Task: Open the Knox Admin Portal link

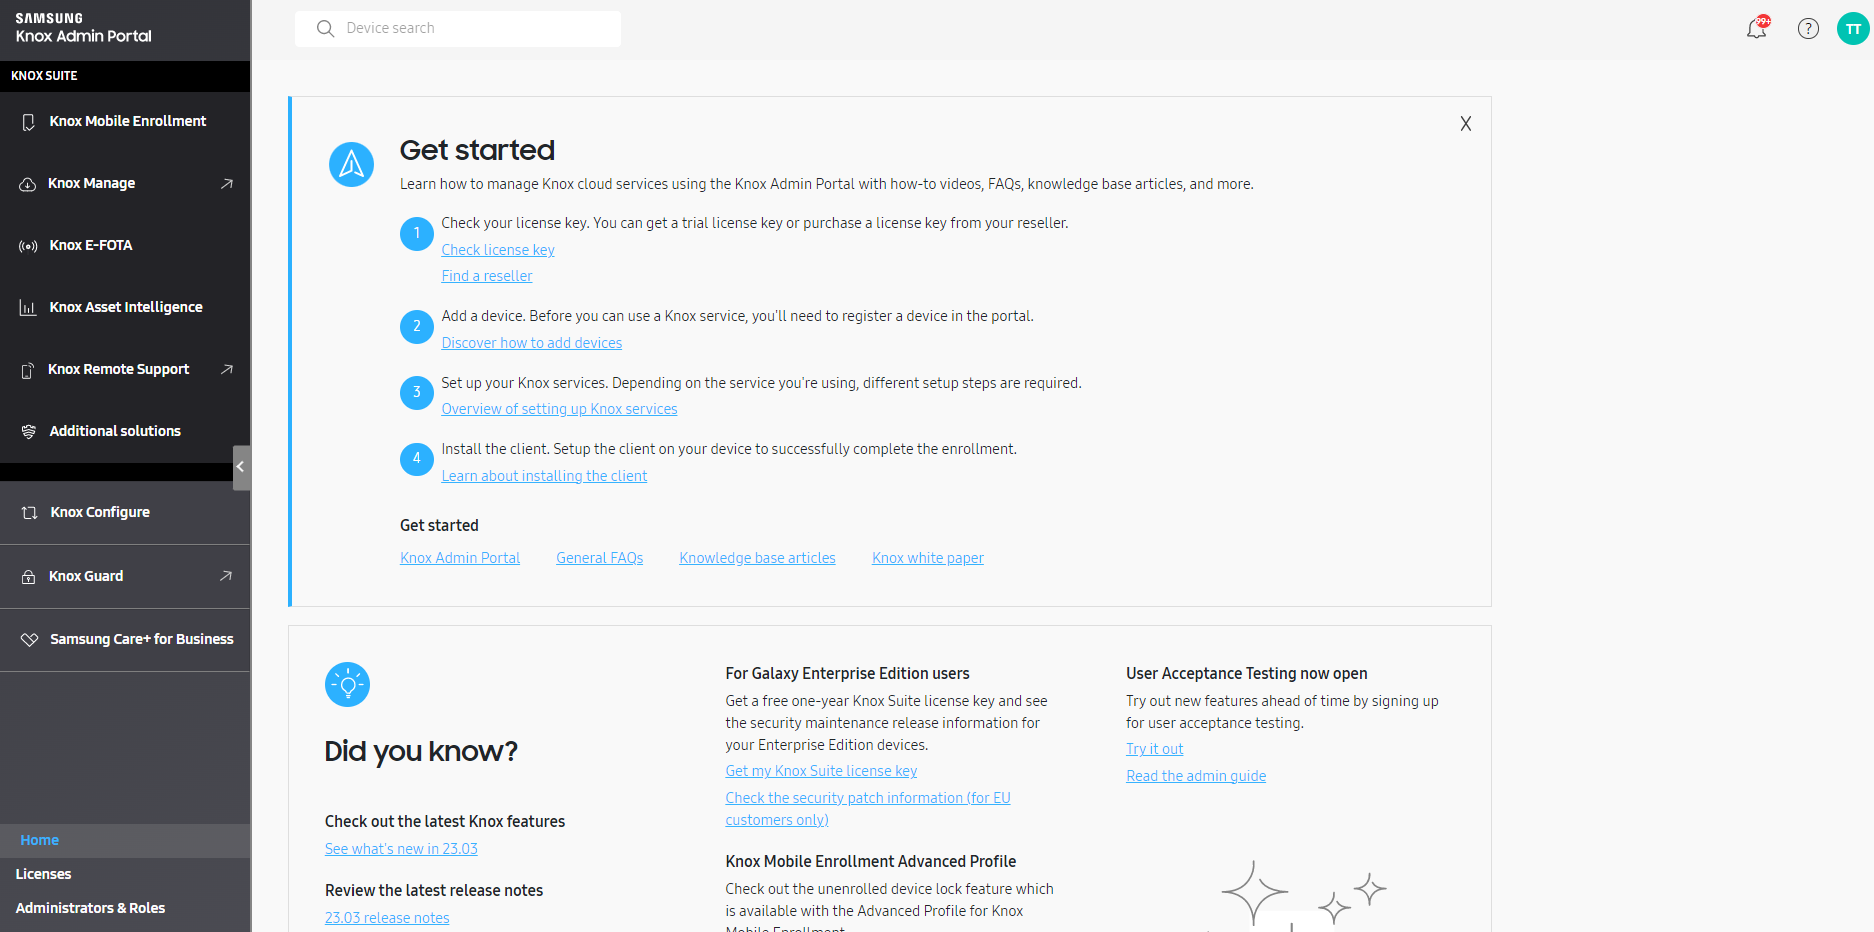Action: tap(460, 558)
